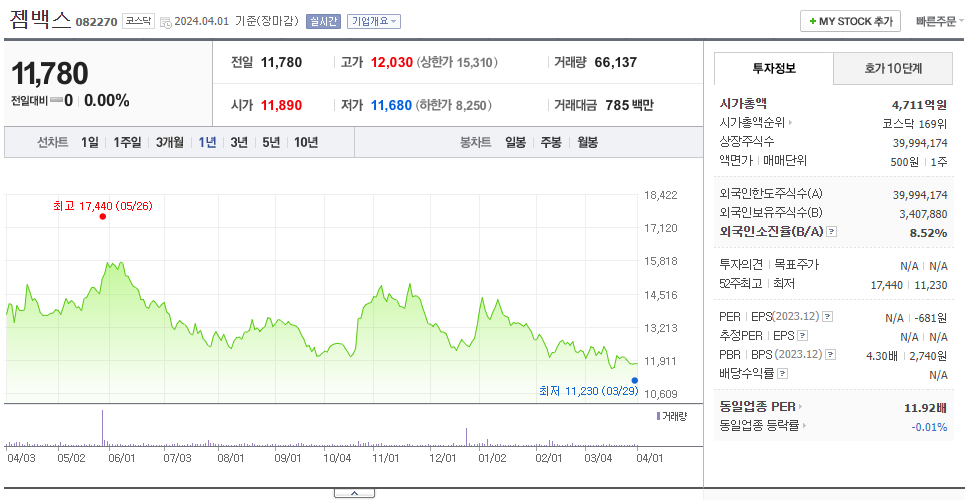Screen dimensions: 968x500
Task: Collapse the chart panel with bottom chevron
Action: point(354,493)
